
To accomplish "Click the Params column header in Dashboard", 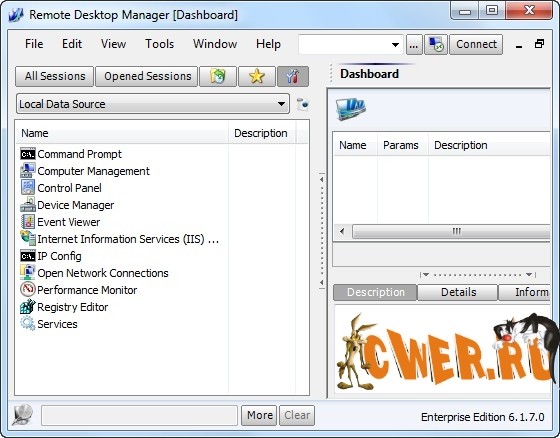I will point(402,145).
